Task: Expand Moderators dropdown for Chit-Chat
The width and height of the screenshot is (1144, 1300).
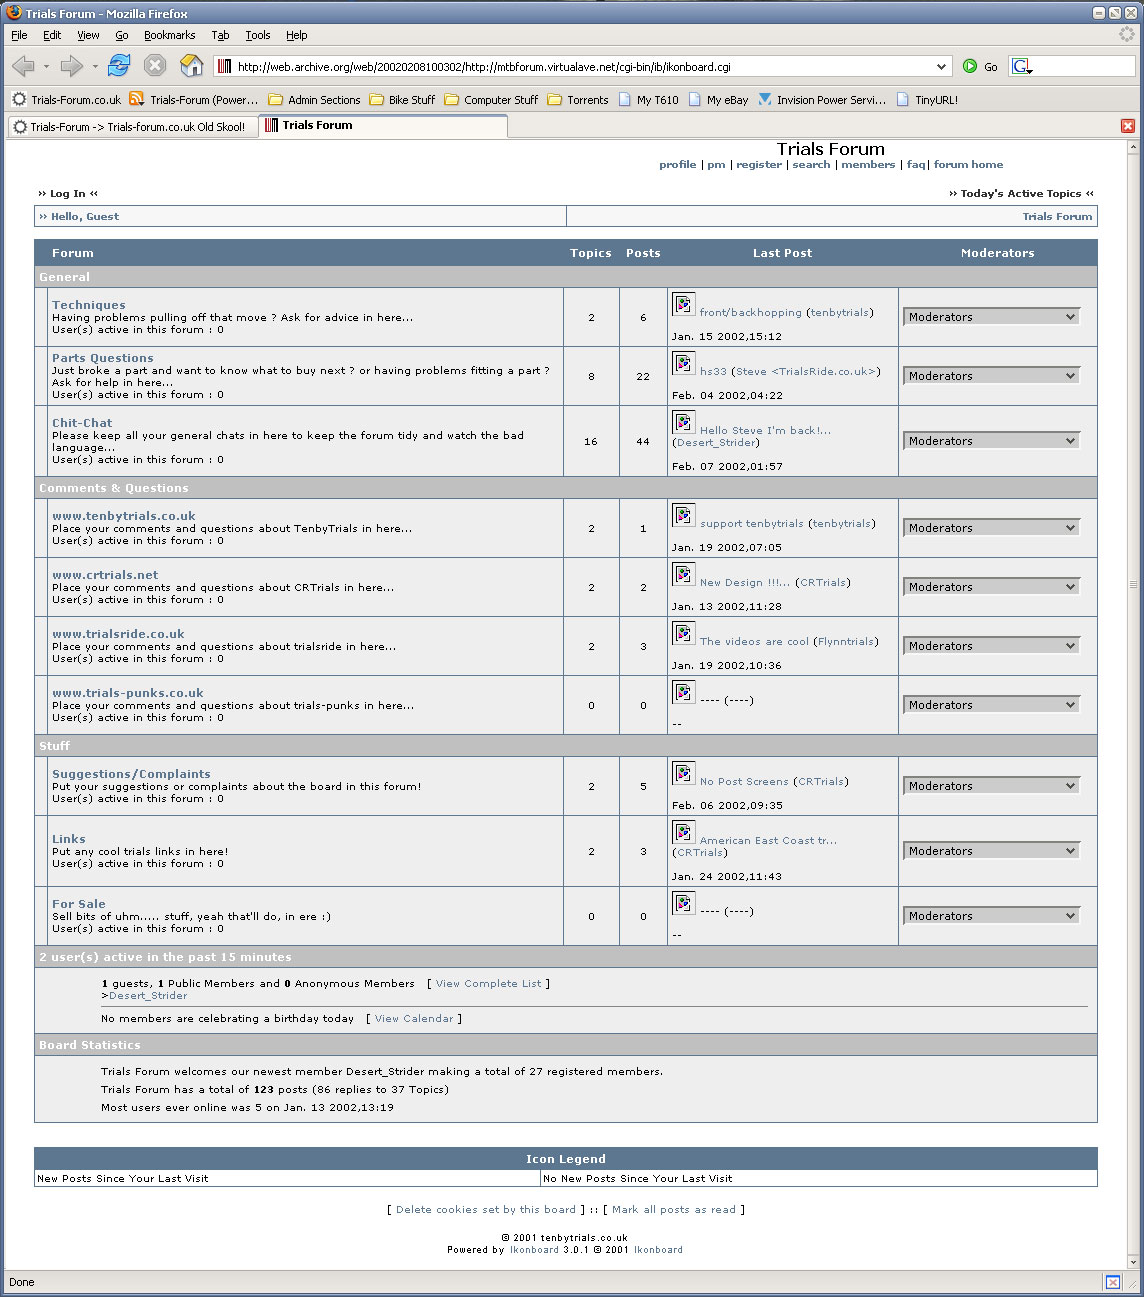Action: click(991, 441)
